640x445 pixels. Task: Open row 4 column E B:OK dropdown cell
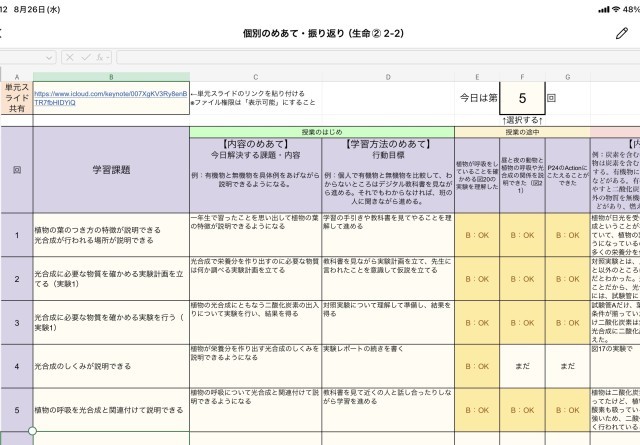coord(477,366)
